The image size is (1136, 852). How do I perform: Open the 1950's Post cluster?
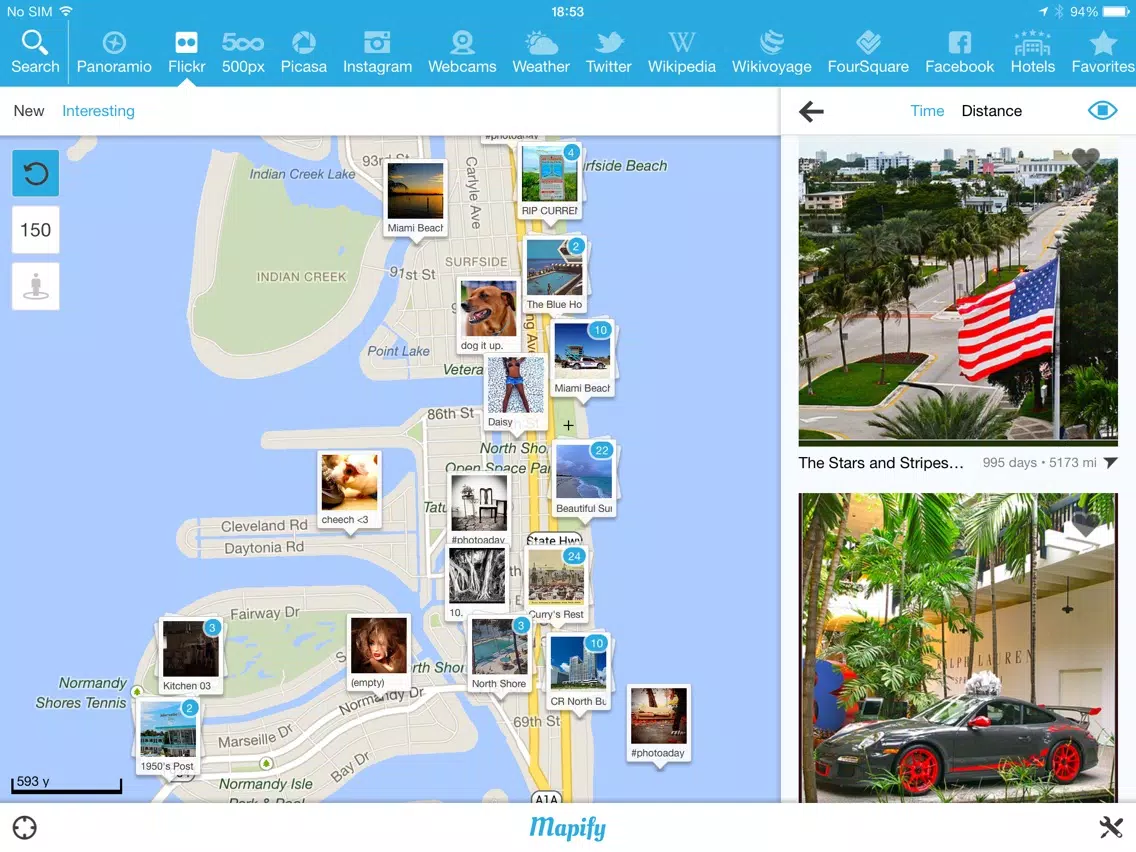(x=167, y=736)
